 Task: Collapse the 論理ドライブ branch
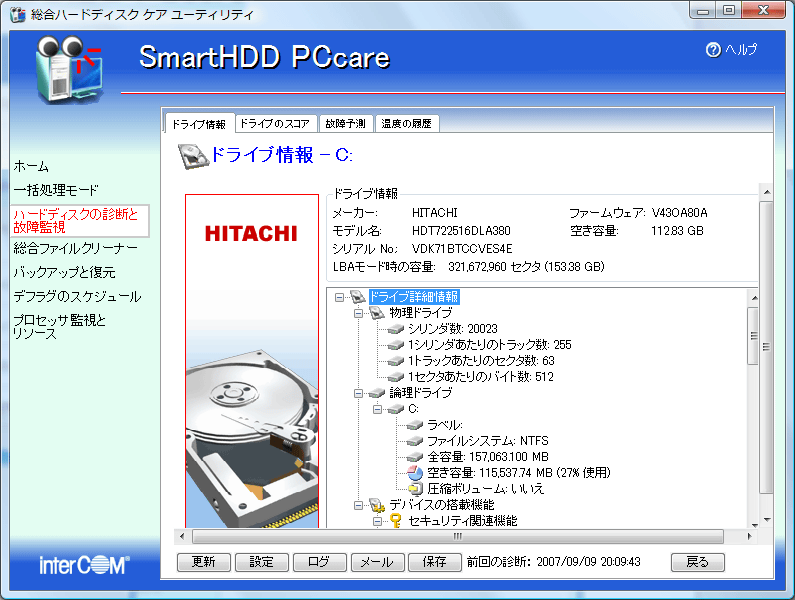(x=358, y=394)
